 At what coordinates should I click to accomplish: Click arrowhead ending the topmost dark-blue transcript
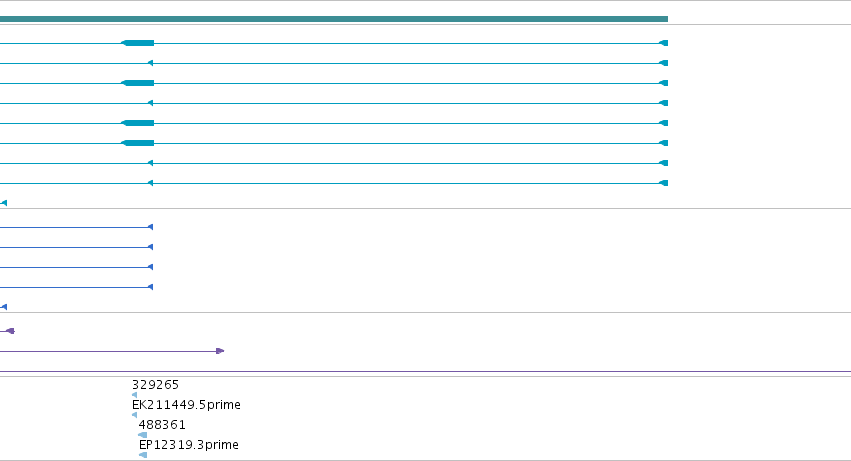(150, 227)
